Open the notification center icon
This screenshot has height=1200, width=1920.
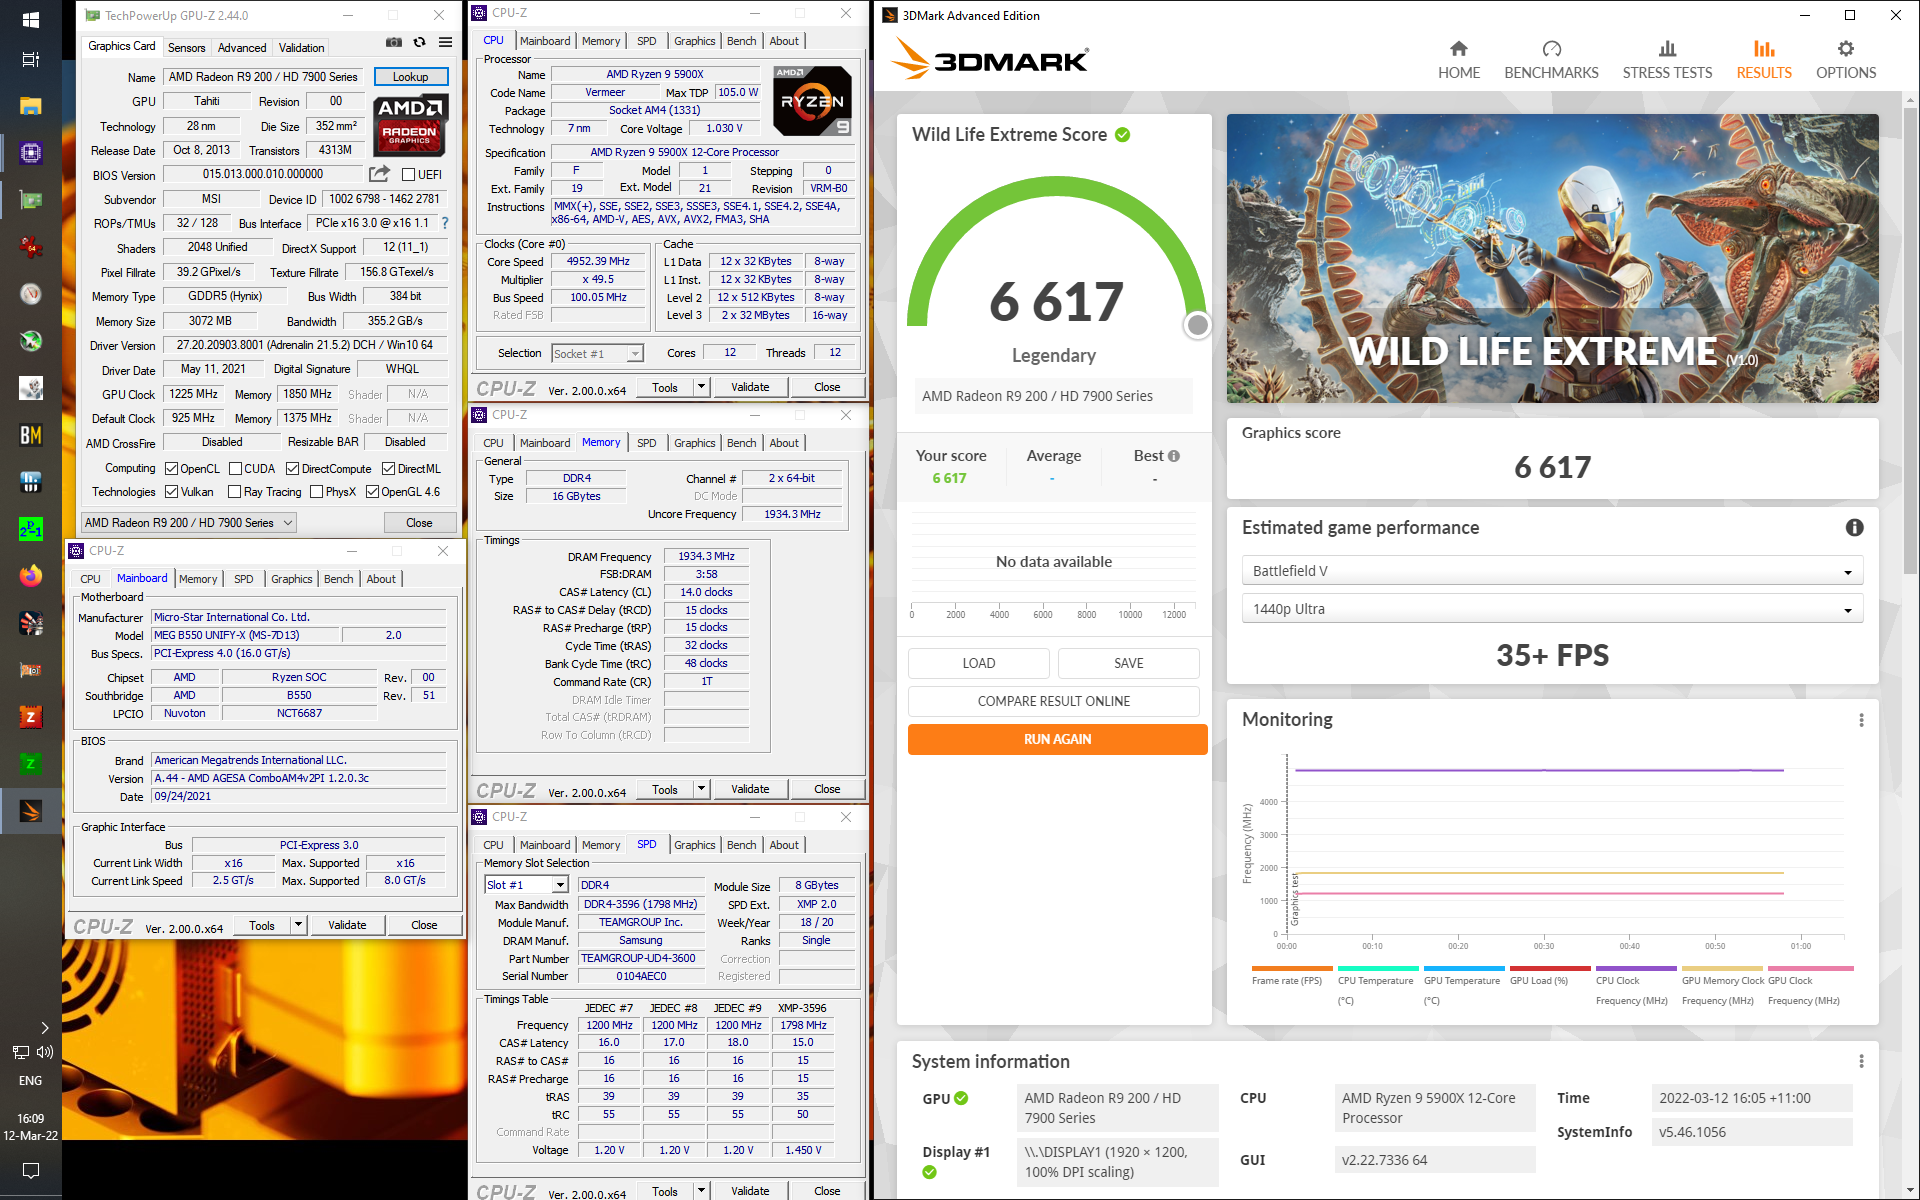(30, 1170)
